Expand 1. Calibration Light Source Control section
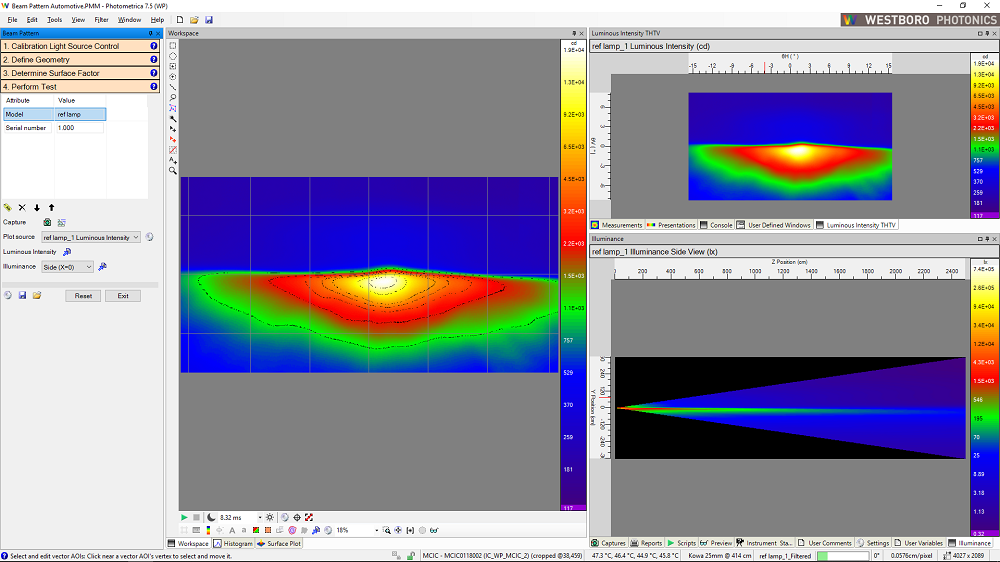 click(x=80, y=46)
